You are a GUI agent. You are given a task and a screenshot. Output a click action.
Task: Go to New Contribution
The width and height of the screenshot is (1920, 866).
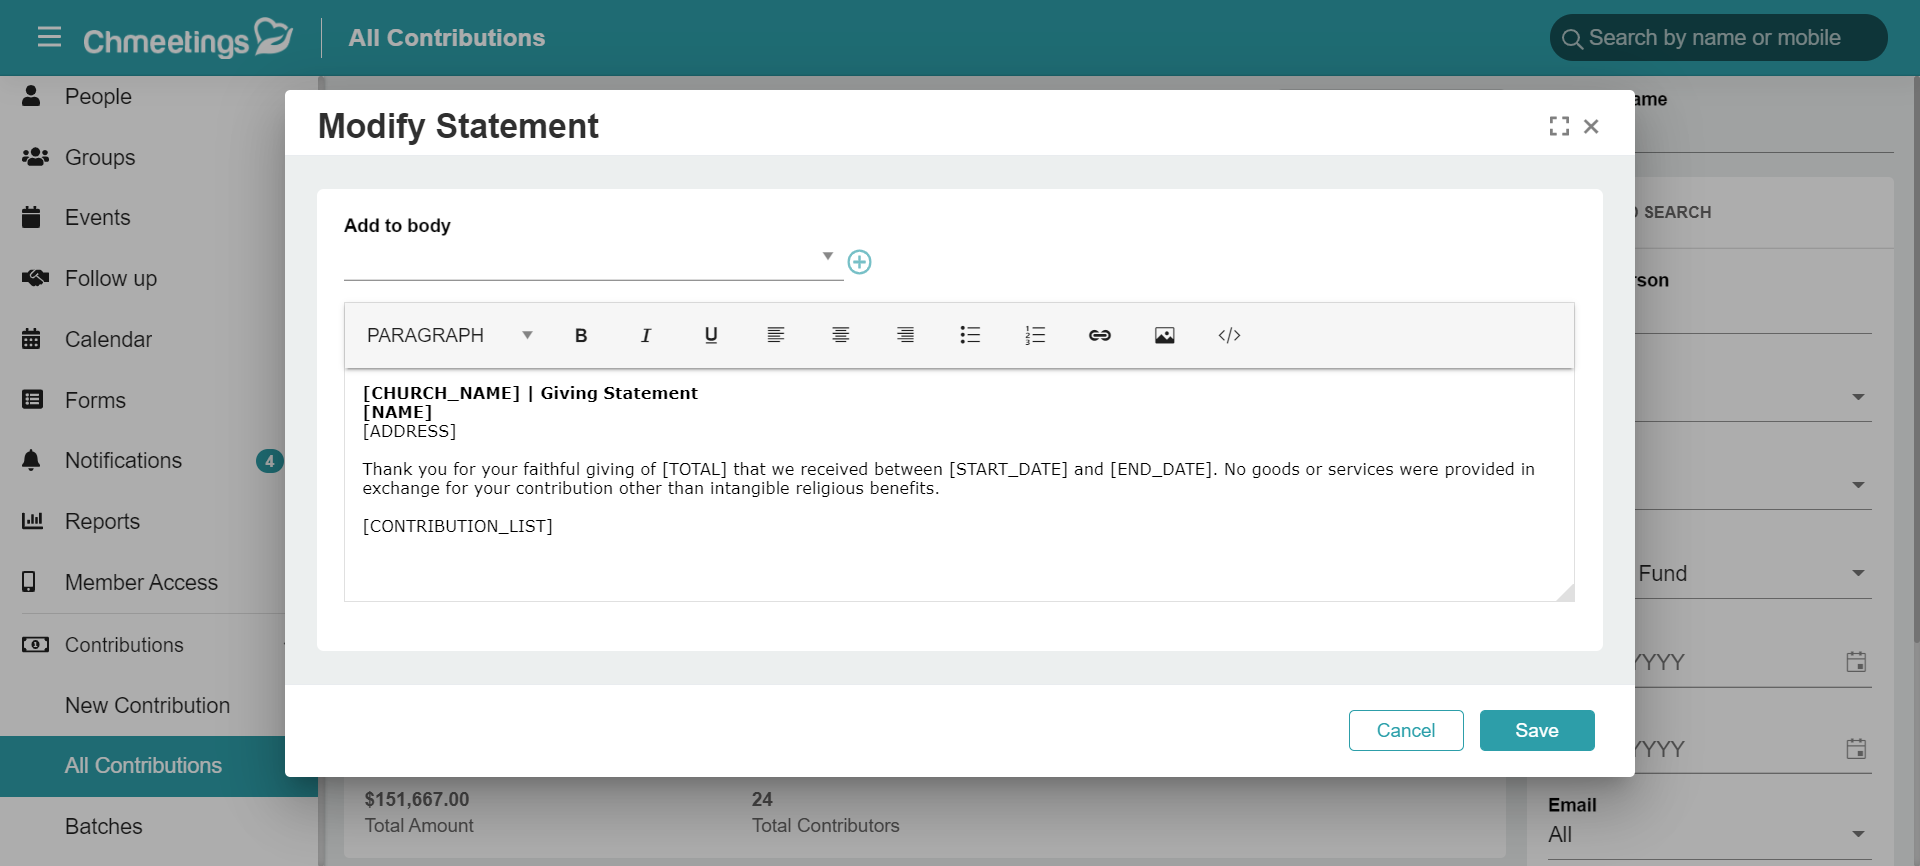pos(147,705)
